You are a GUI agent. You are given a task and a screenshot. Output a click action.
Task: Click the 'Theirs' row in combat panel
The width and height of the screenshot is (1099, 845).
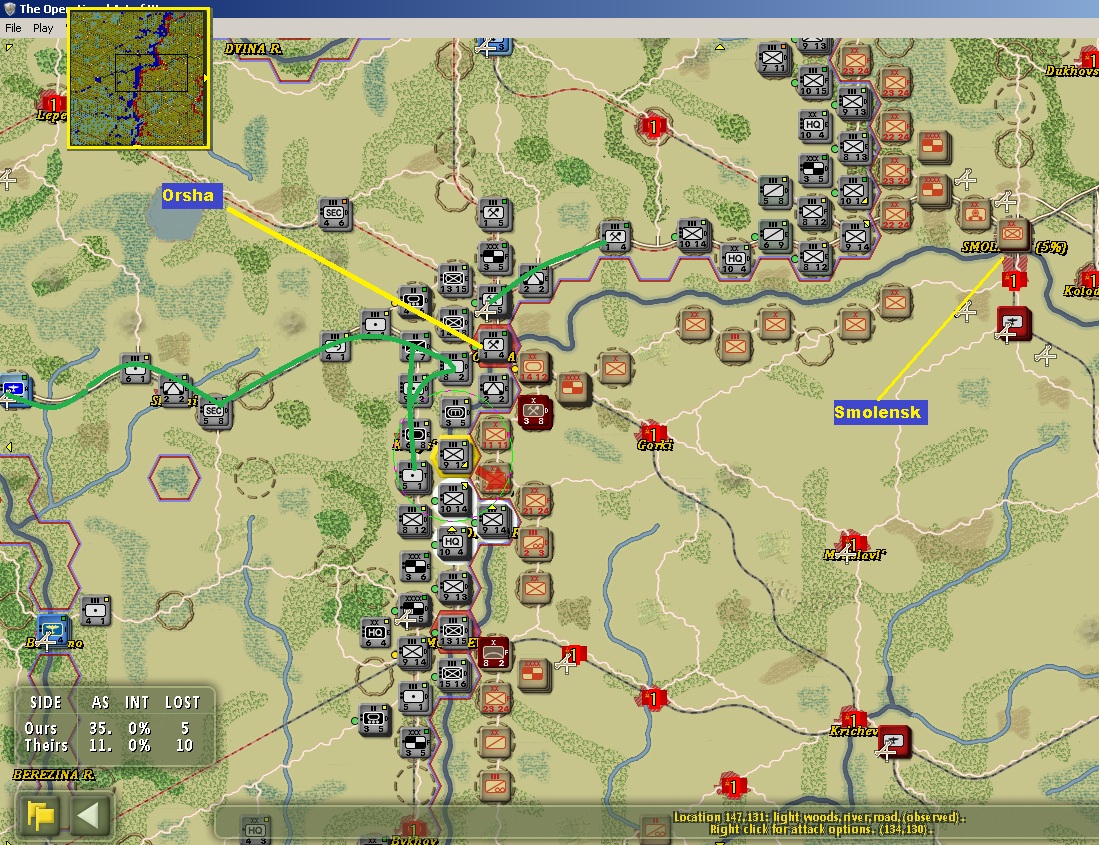(109, 746)
